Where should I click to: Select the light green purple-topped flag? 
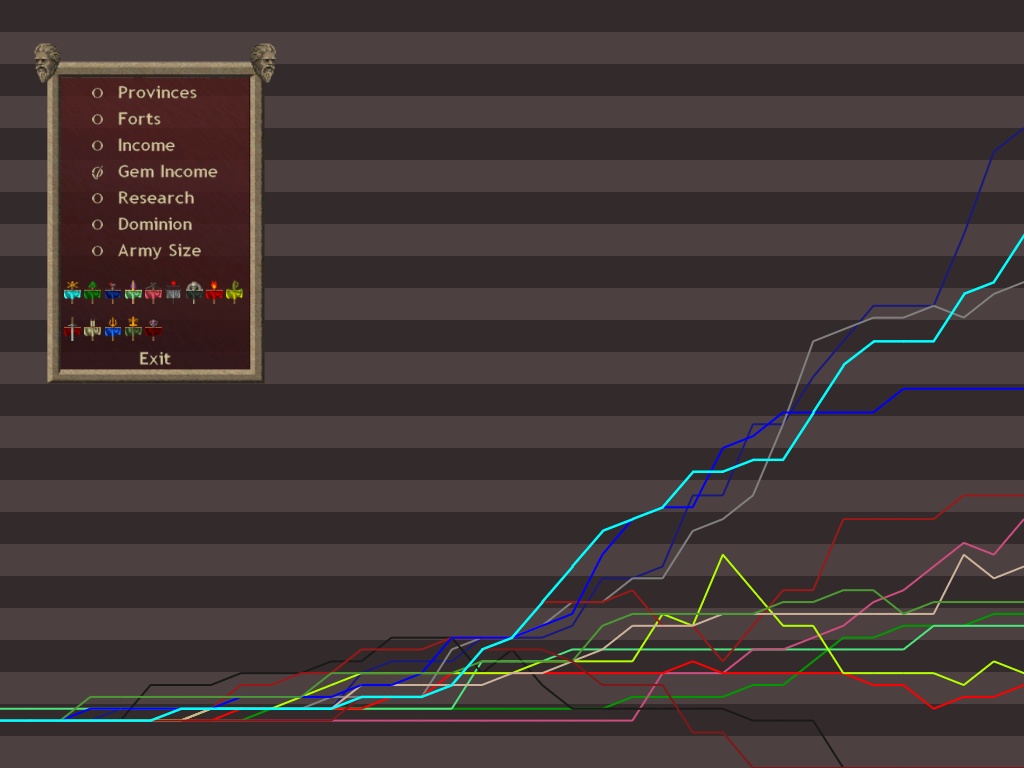pyautogui.click(x=133, y=292)
